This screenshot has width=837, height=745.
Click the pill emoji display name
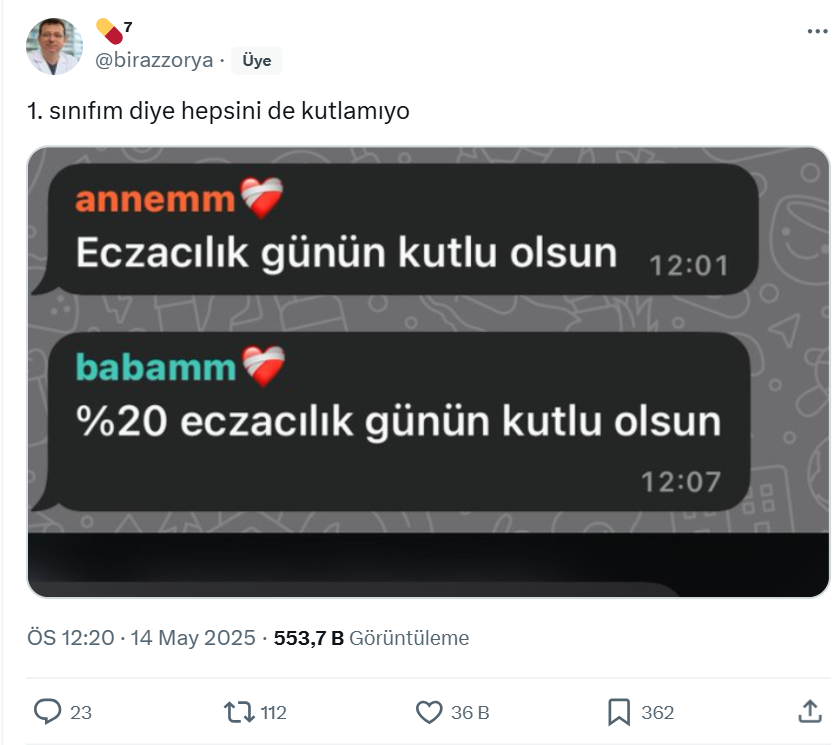coord(114,31)
